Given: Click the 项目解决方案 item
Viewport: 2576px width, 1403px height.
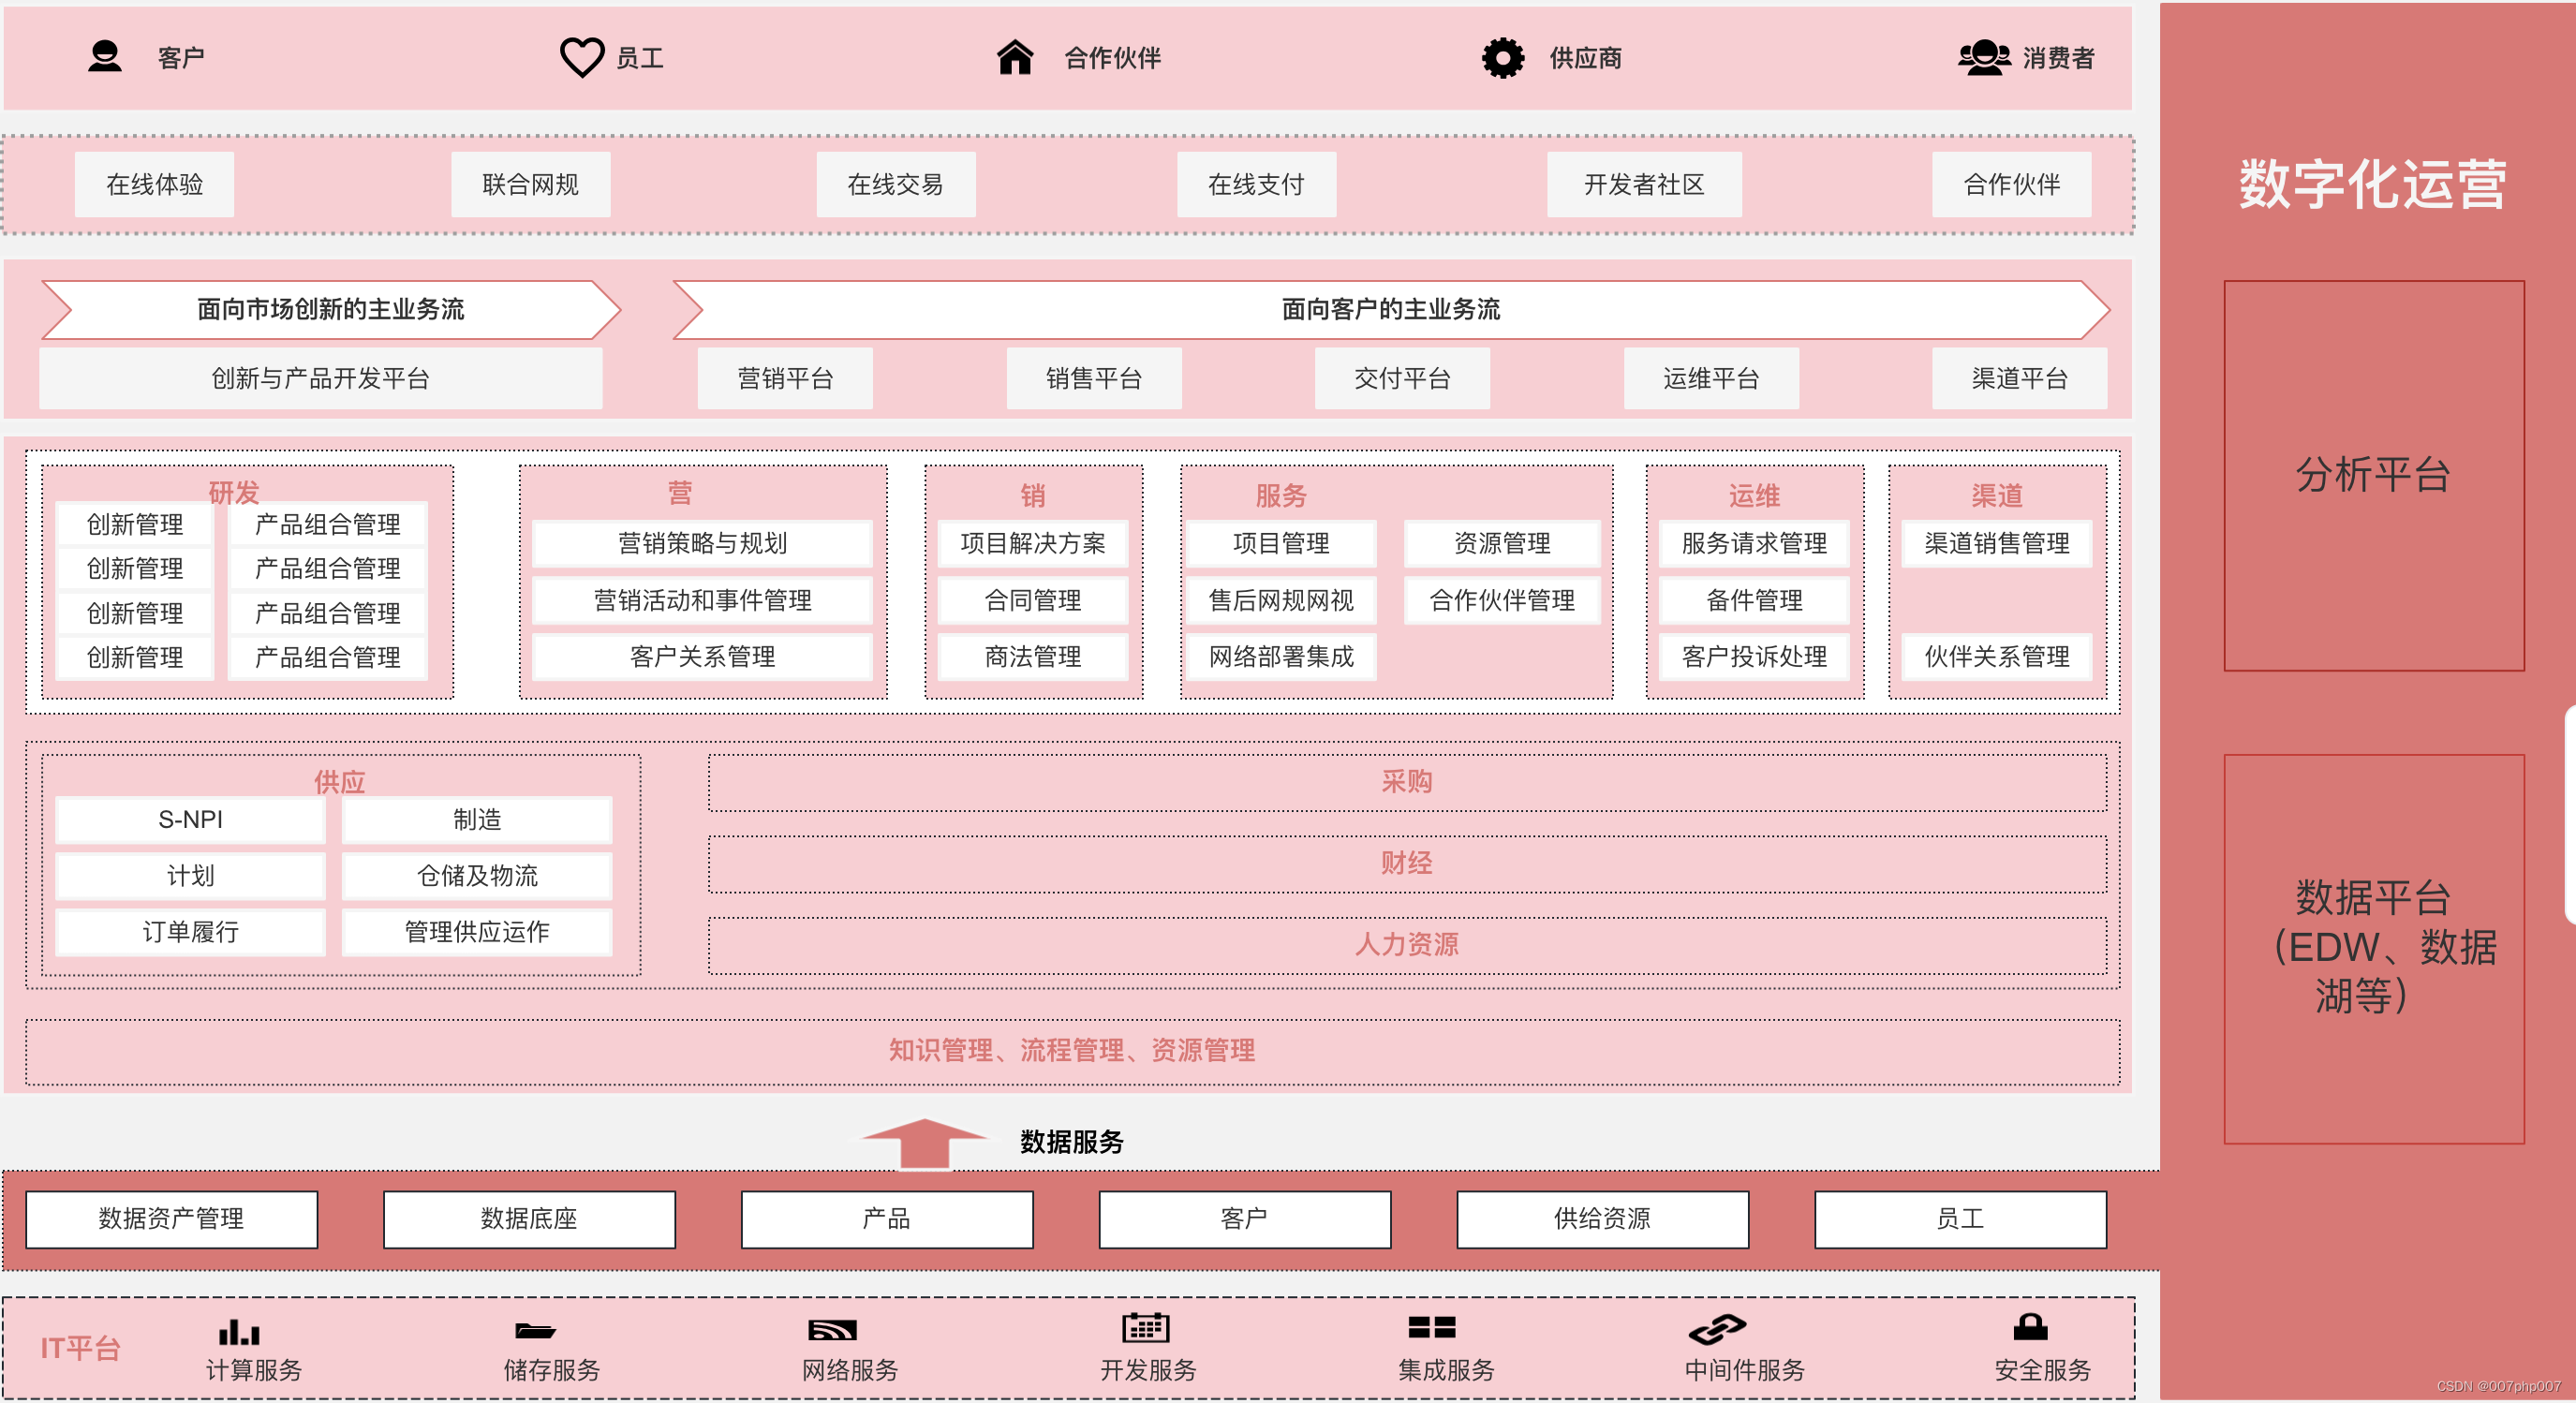Looking at the screenshot, I should tap(1033, 543).
